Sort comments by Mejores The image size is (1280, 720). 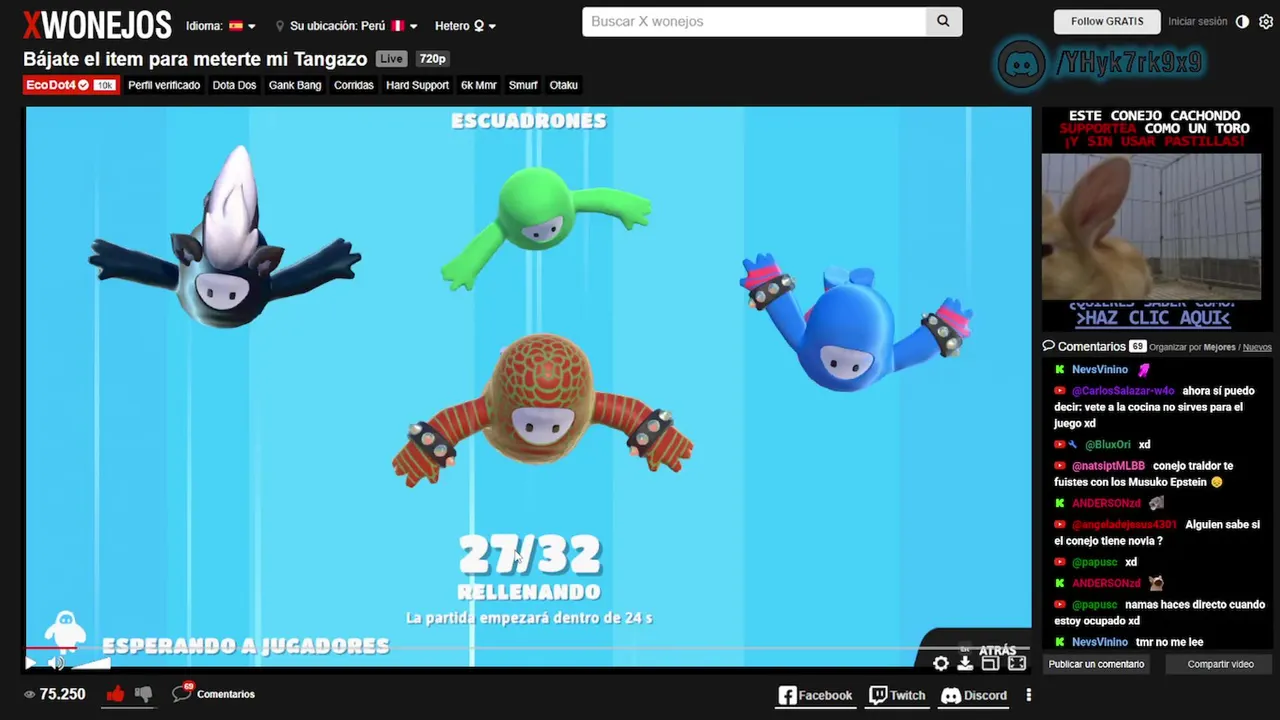tap(1219, 347)
